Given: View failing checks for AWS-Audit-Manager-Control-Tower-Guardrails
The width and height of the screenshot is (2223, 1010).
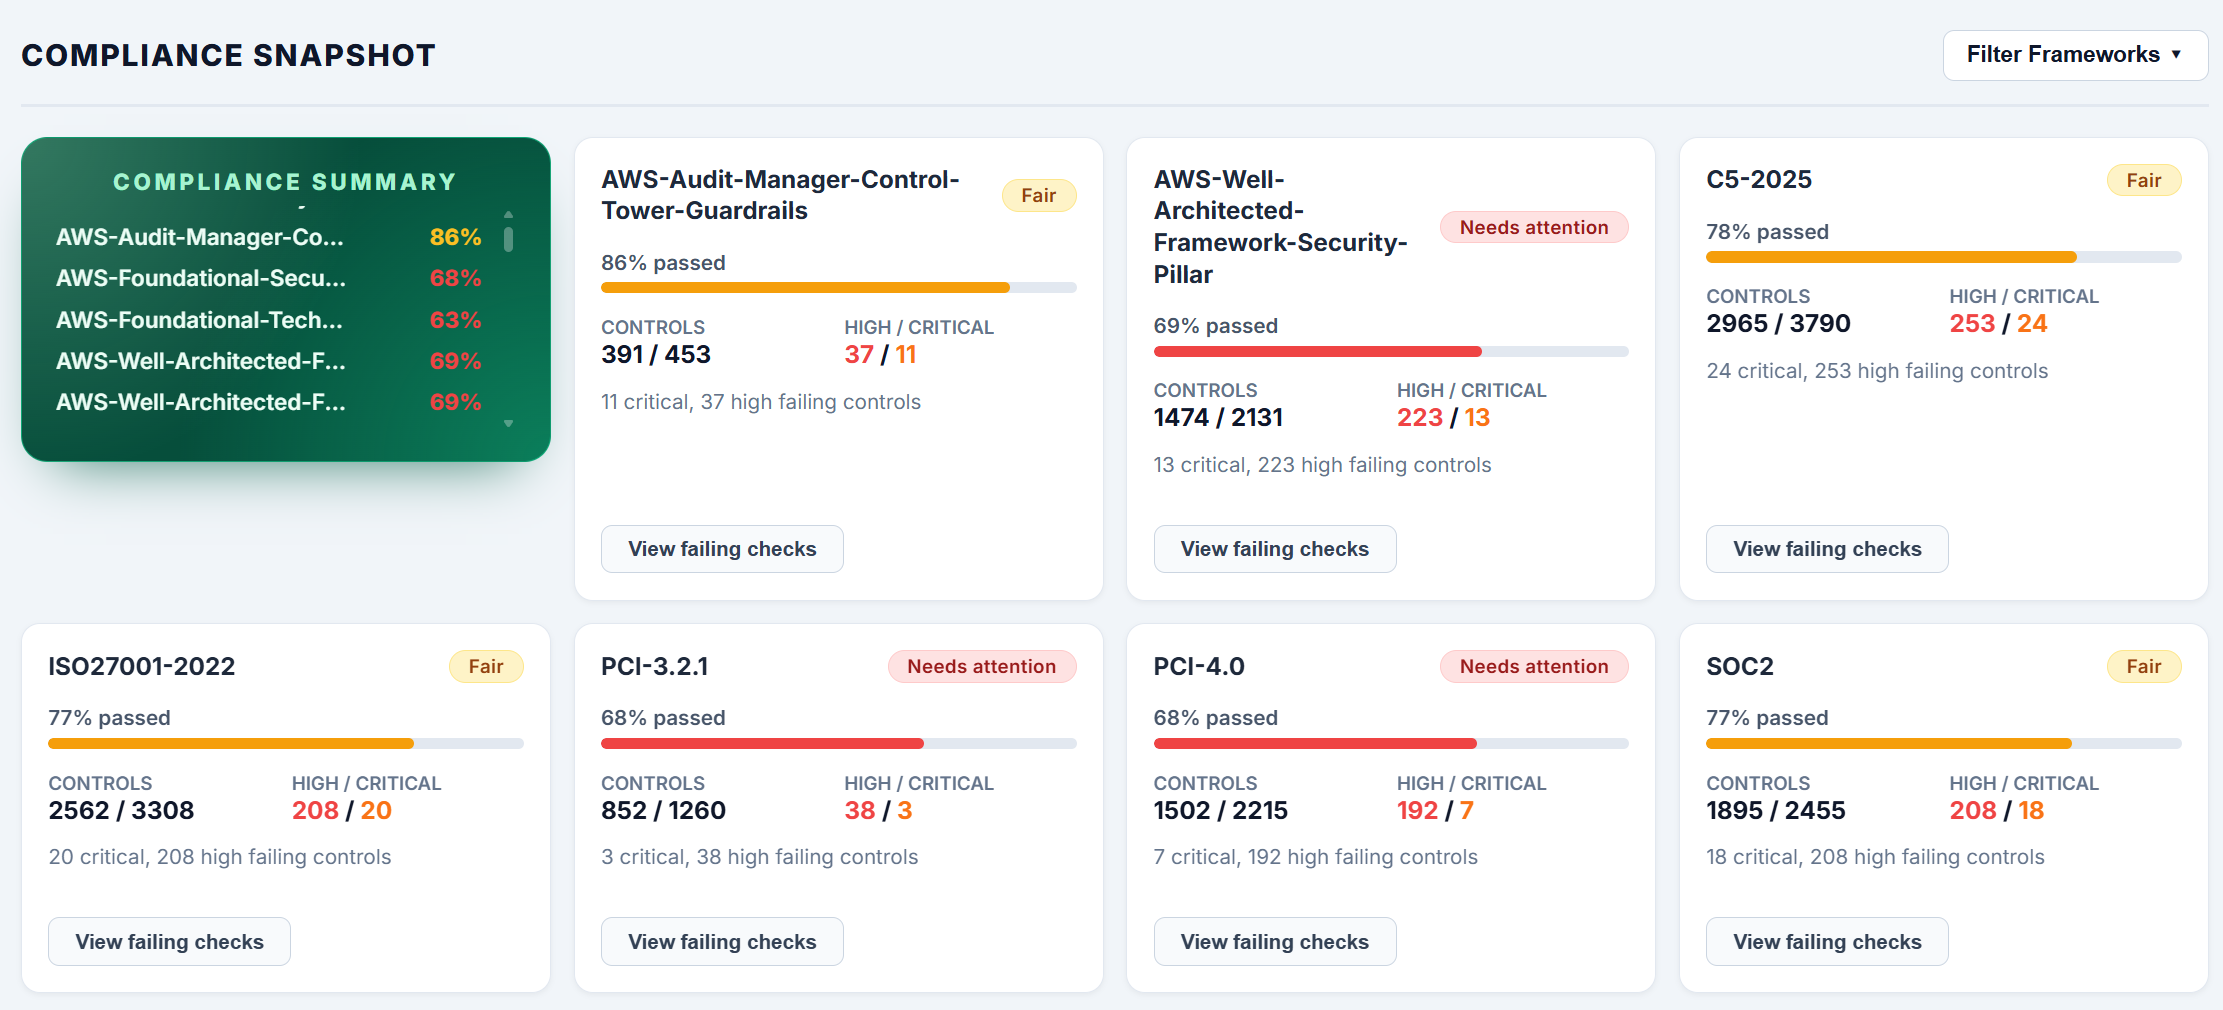Looking at the screenshot, I should point(722,549).
